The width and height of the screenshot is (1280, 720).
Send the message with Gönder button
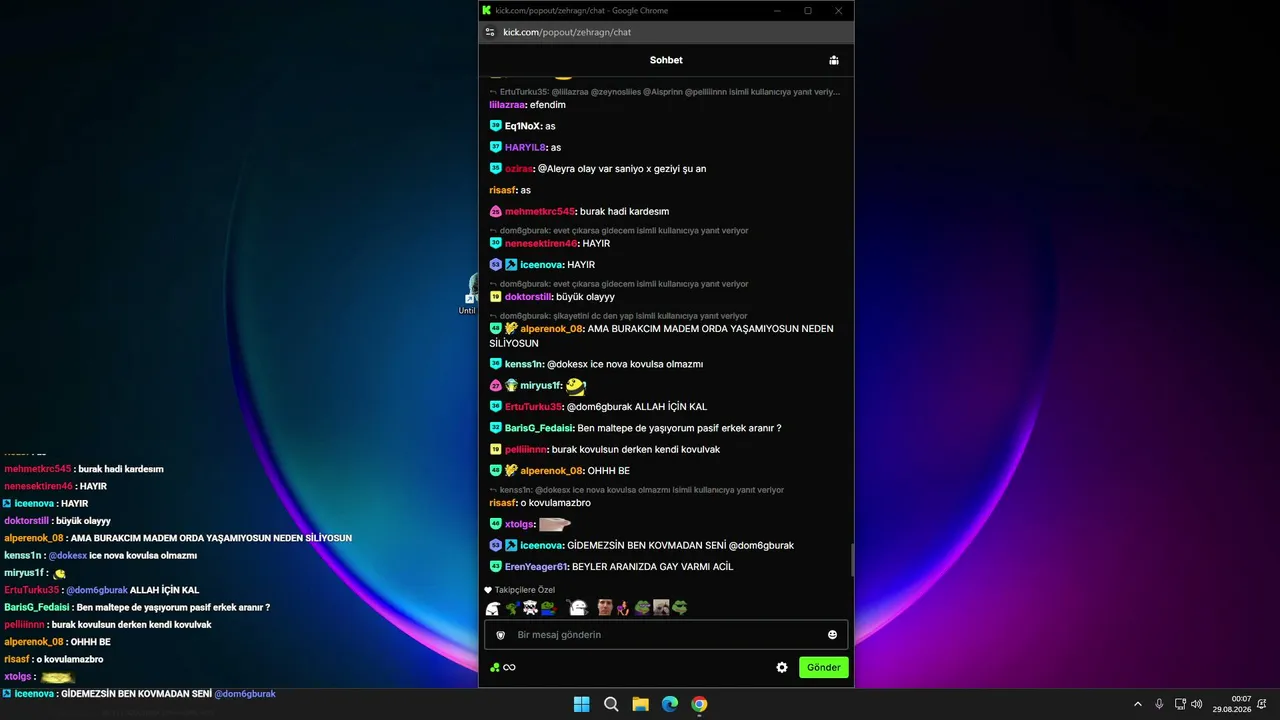point(824,667)
